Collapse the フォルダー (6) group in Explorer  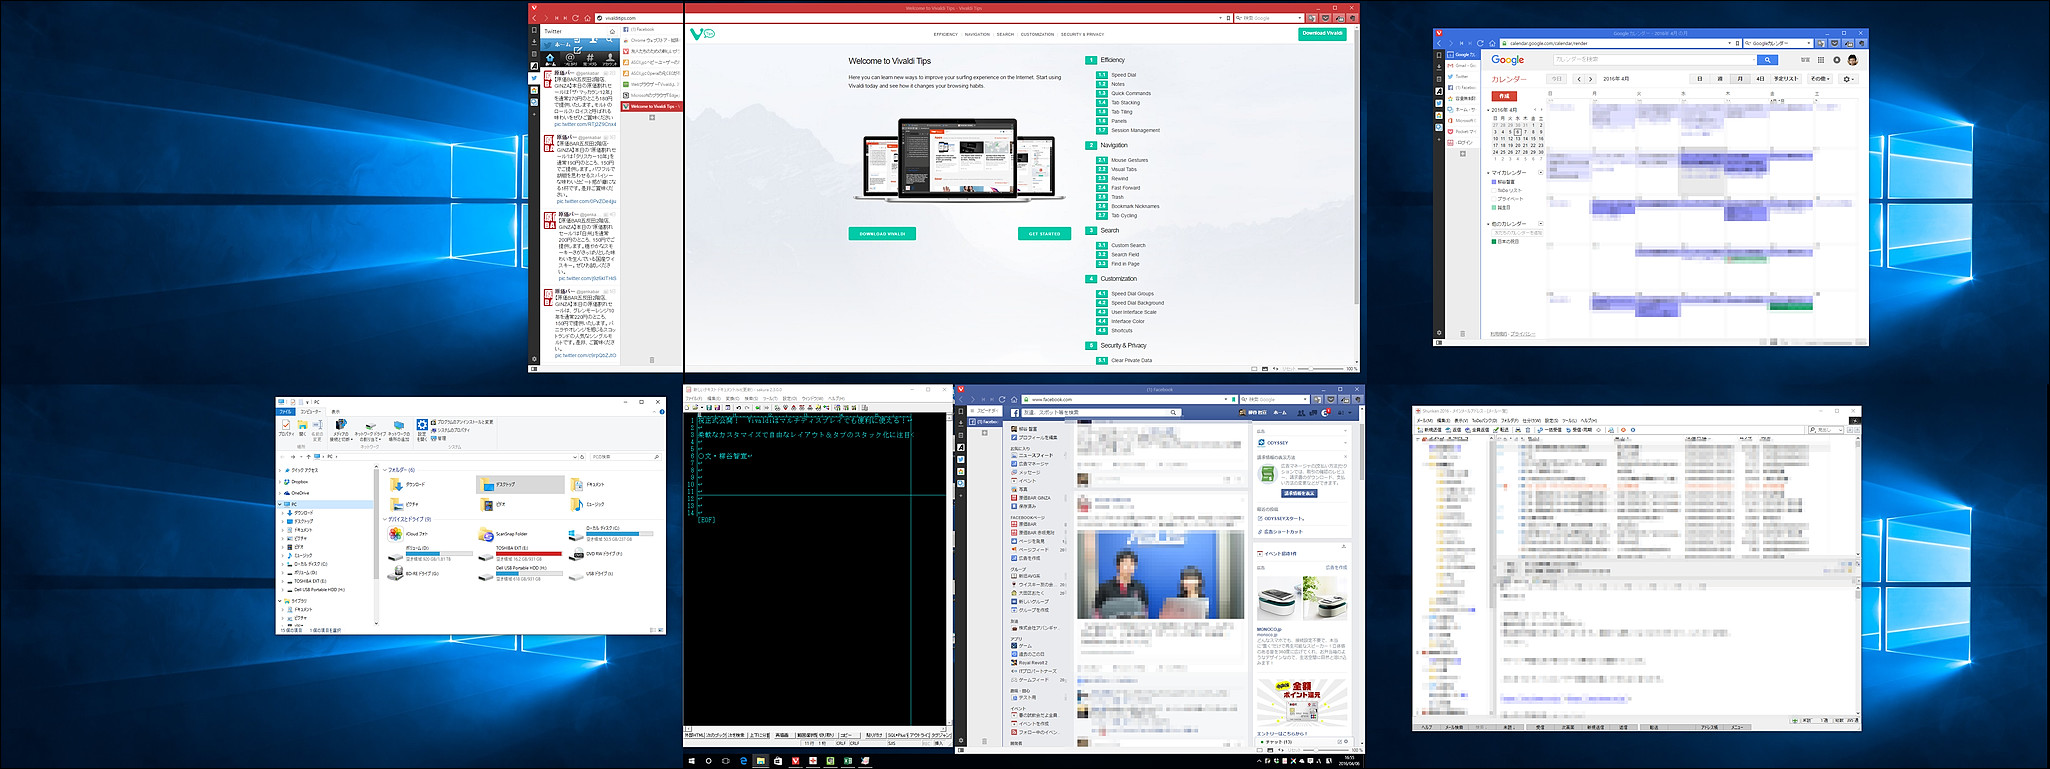click(385, 470)
